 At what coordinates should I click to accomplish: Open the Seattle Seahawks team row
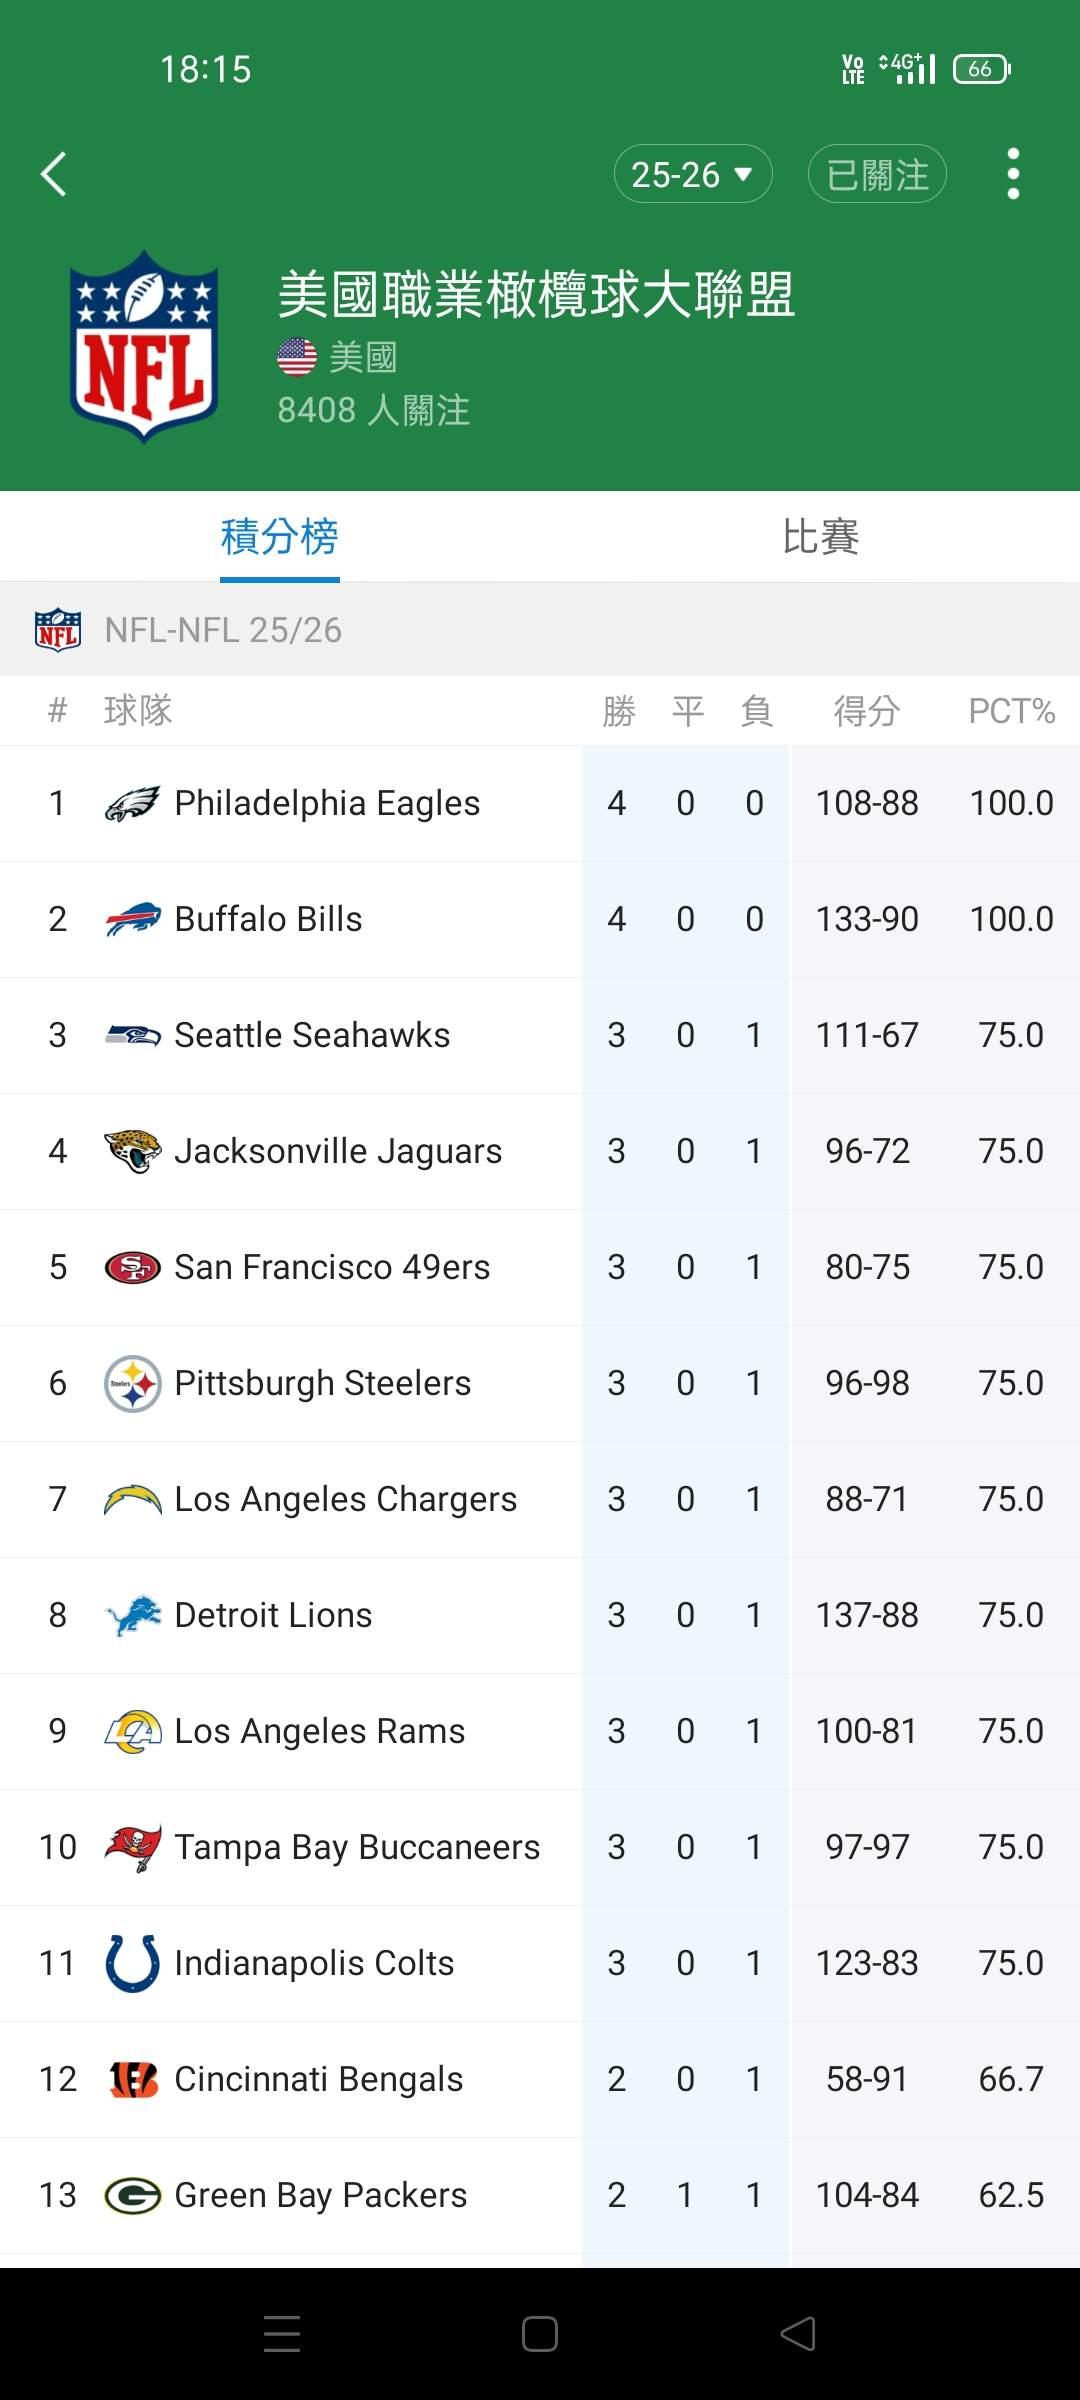(x=312, y=1035)
